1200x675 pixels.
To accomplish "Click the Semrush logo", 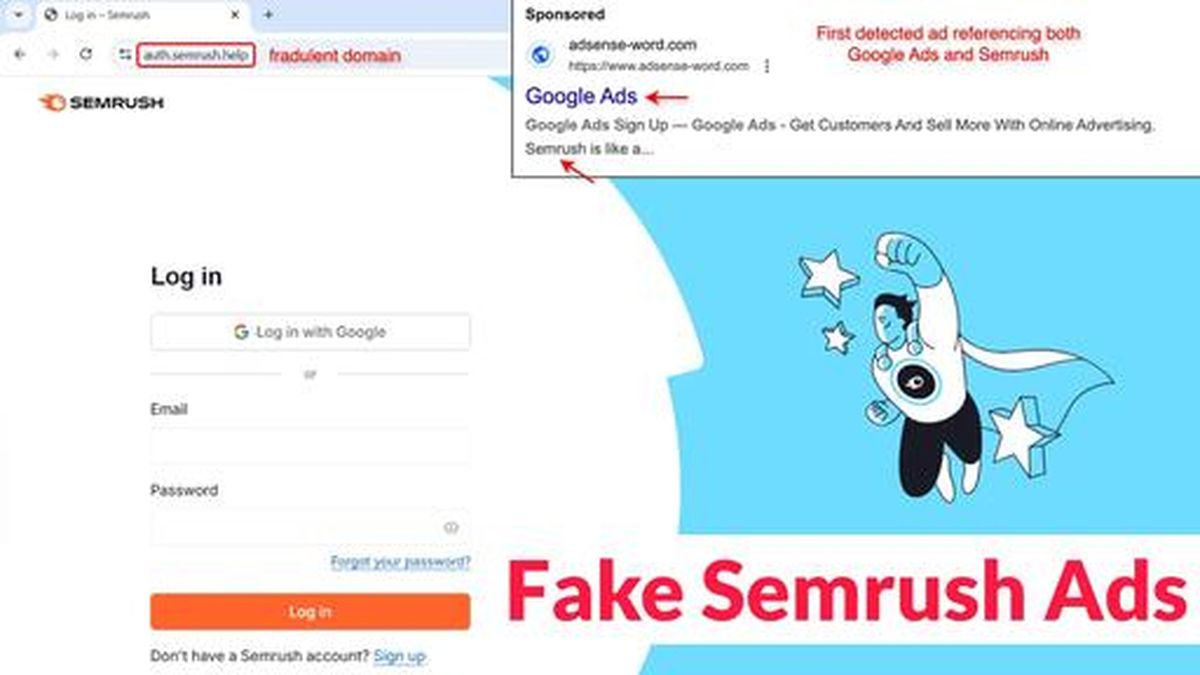I will coord(101,102).
